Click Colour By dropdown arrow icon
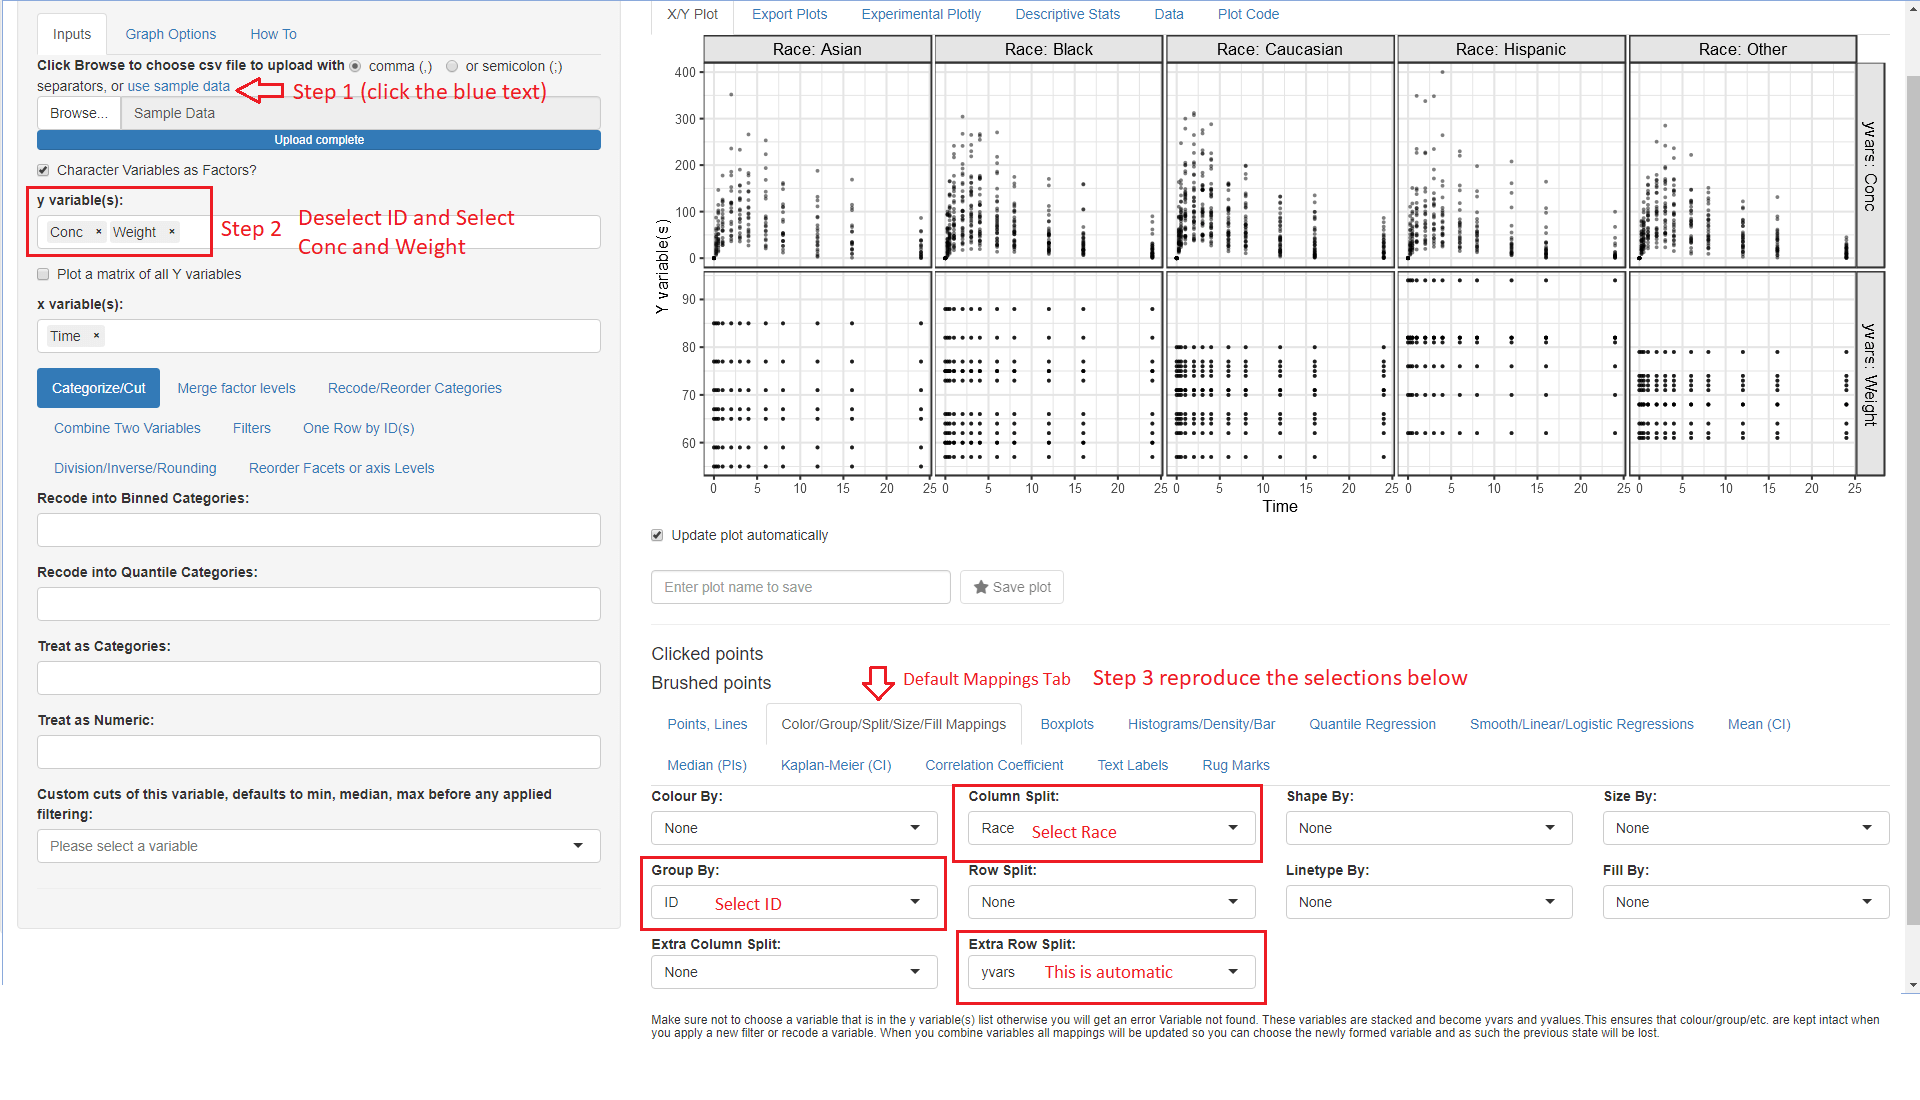This screenshot has width=1920, height=1100. coord(914,828)
